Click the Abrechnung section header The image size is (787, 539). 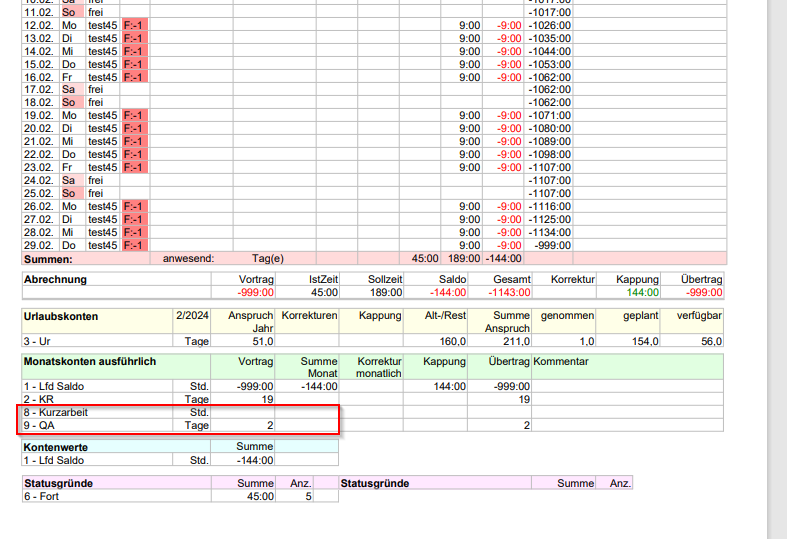tap(56, 280)
